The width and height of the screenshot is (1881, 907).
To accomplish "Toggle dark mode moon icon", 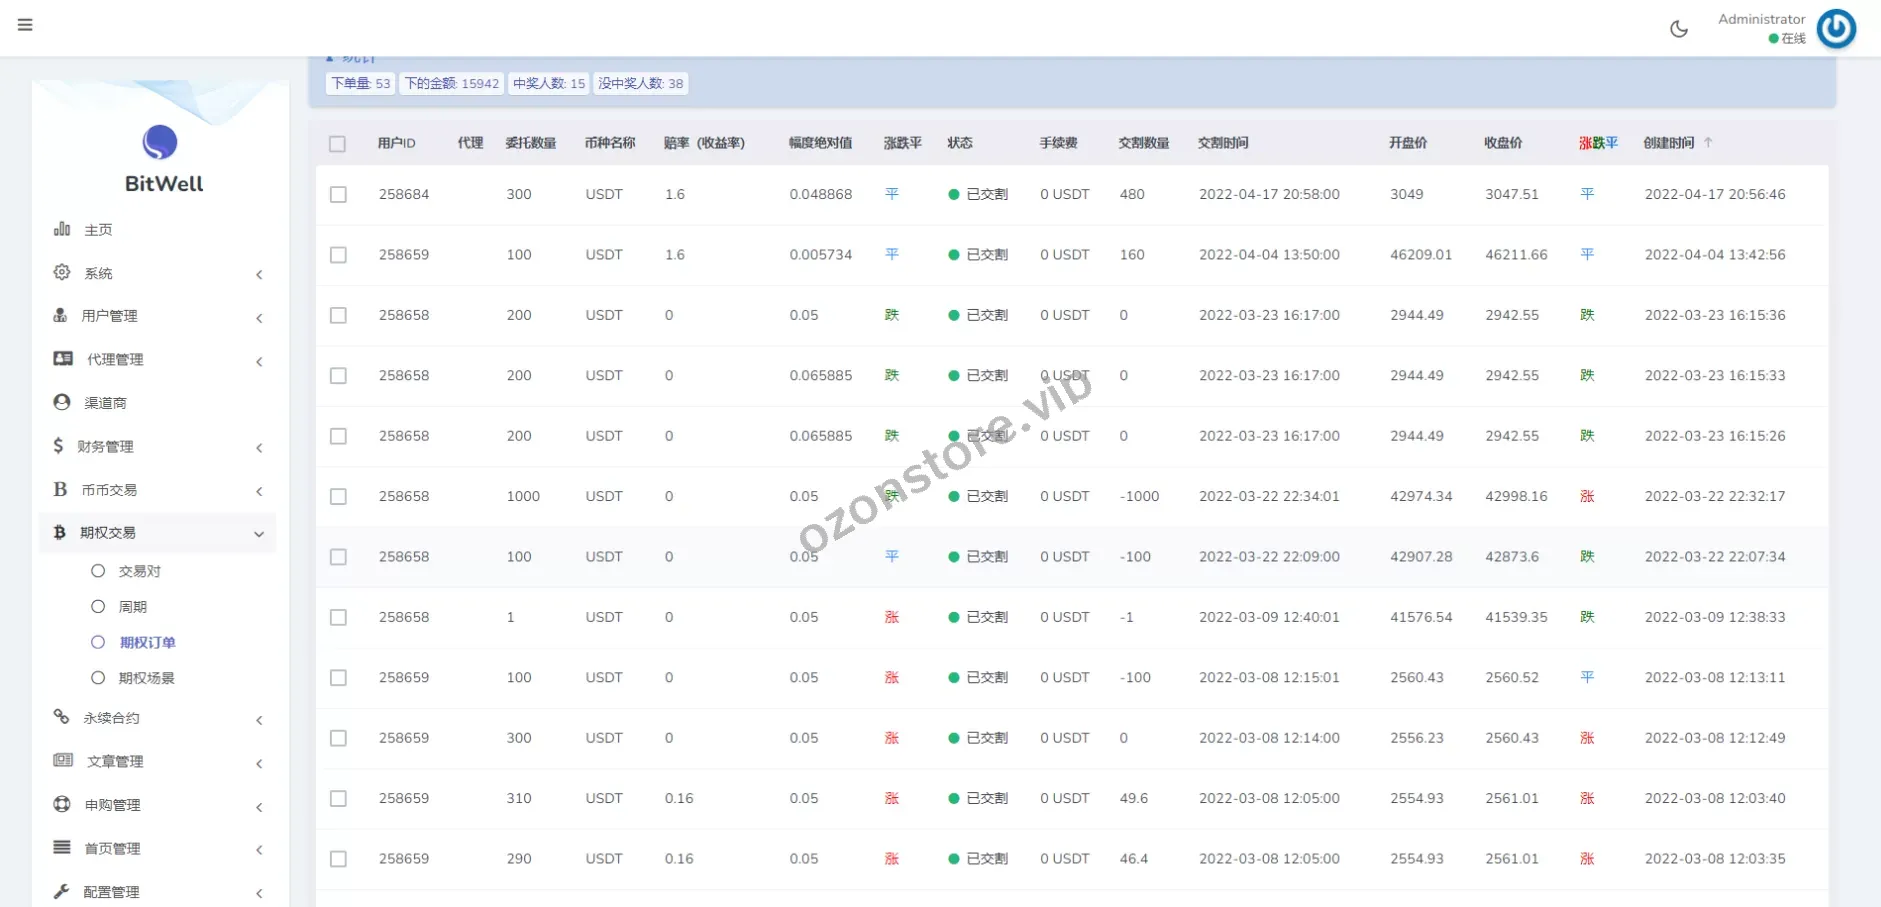I will pos(1679,29).
